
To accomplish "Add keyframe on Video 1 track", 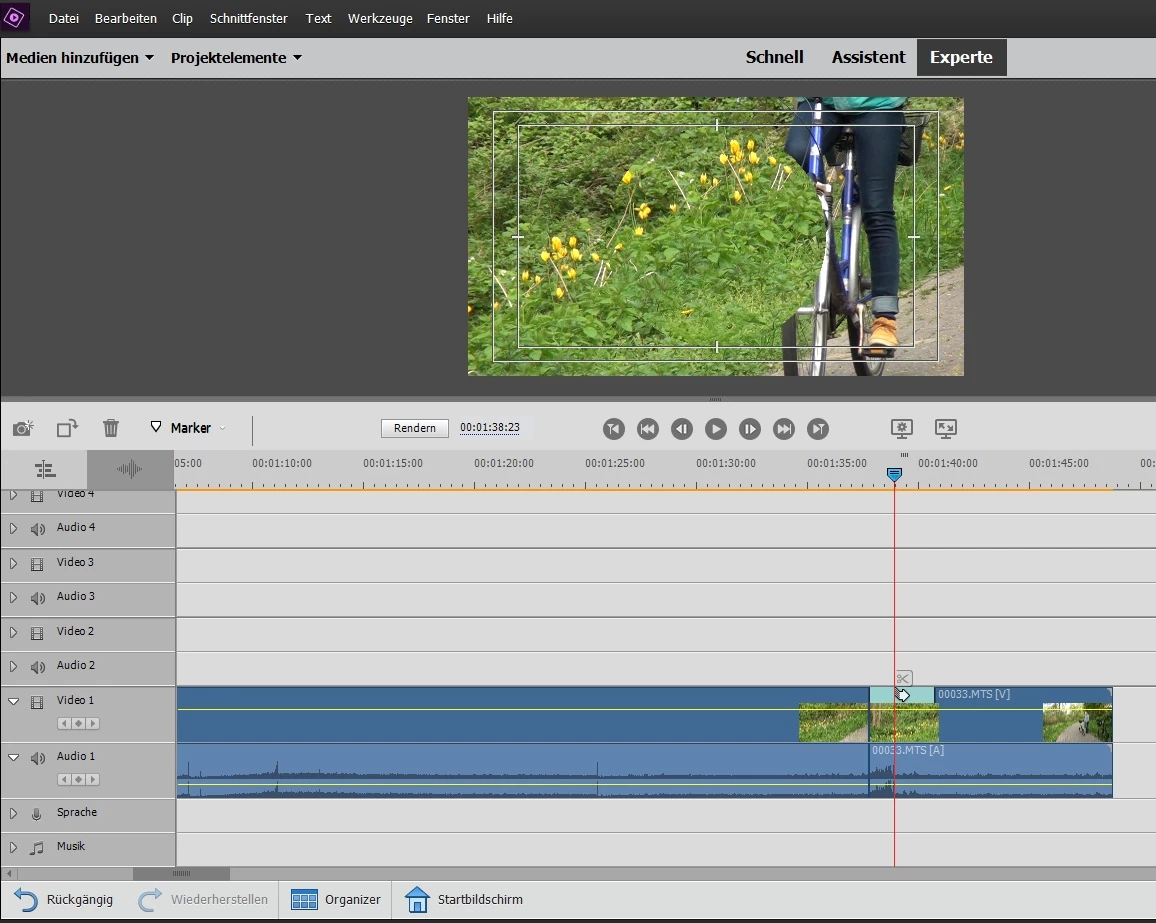I will (78, 723).
